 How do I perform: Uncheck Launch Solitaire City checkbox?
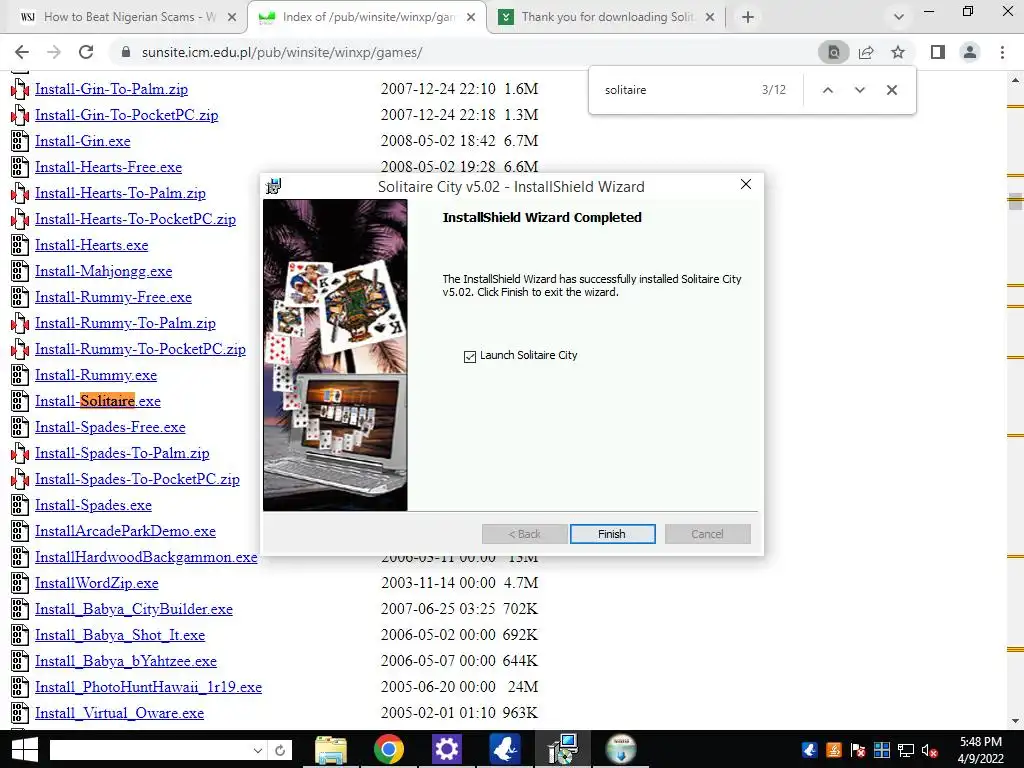point(470,357)
